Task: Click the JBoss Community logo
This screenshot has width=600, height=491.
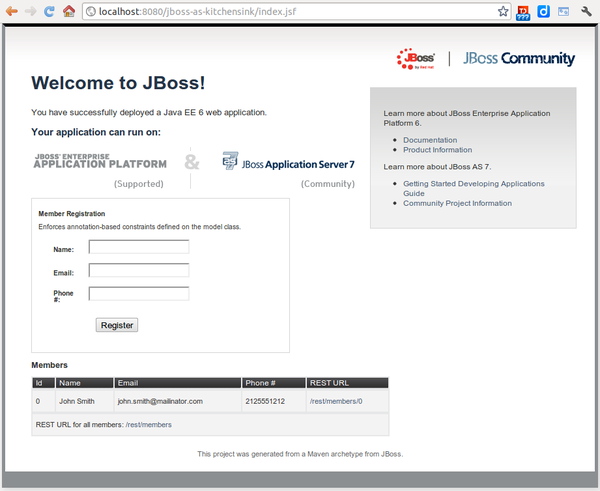Action: pos(519,59)
